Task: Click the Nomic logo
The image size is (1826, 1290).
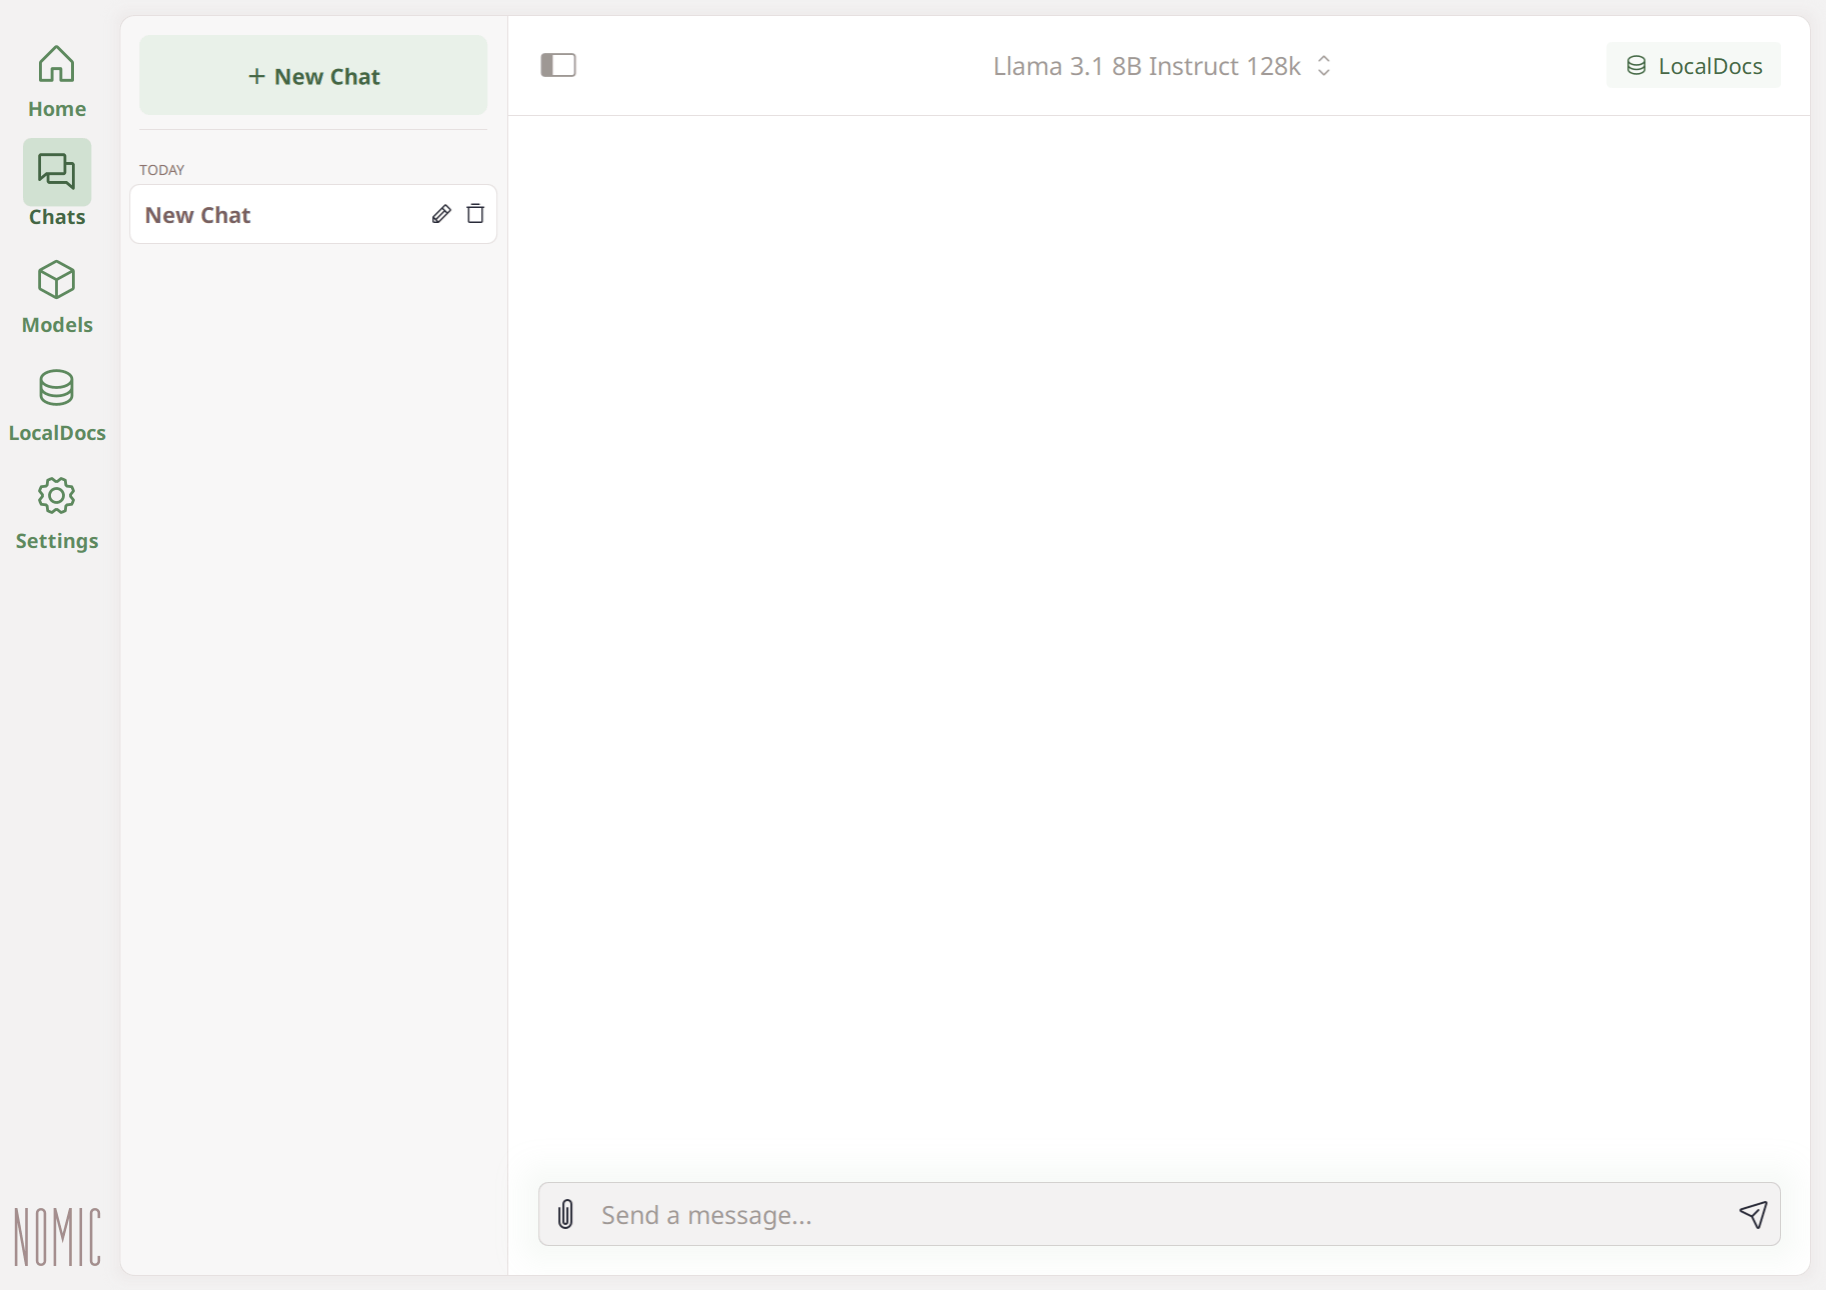Action: (x=57, y=1236)
